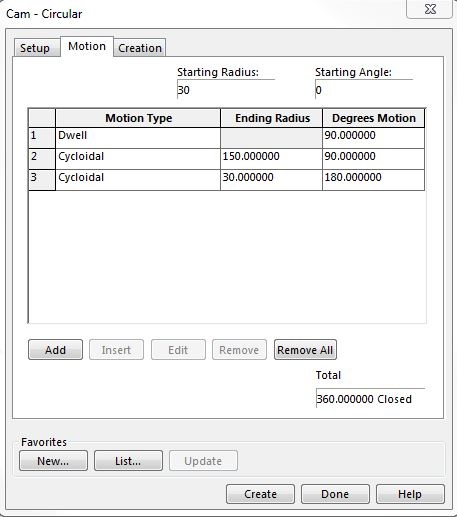Click the Starting Angle input field

tap(364, 90)
